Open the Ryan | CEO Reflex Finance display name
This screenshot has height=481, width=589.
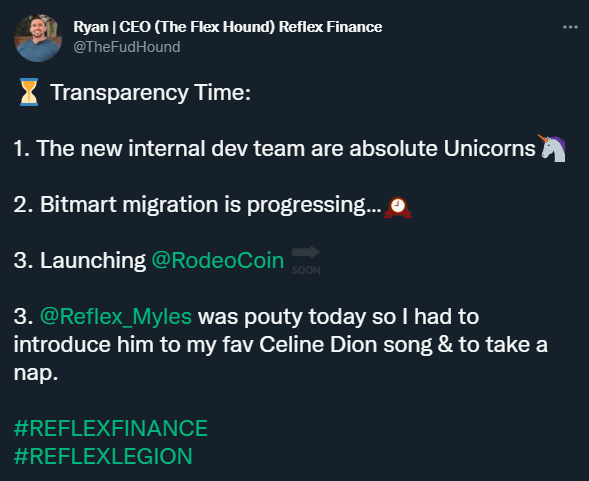tap(228, 27)
